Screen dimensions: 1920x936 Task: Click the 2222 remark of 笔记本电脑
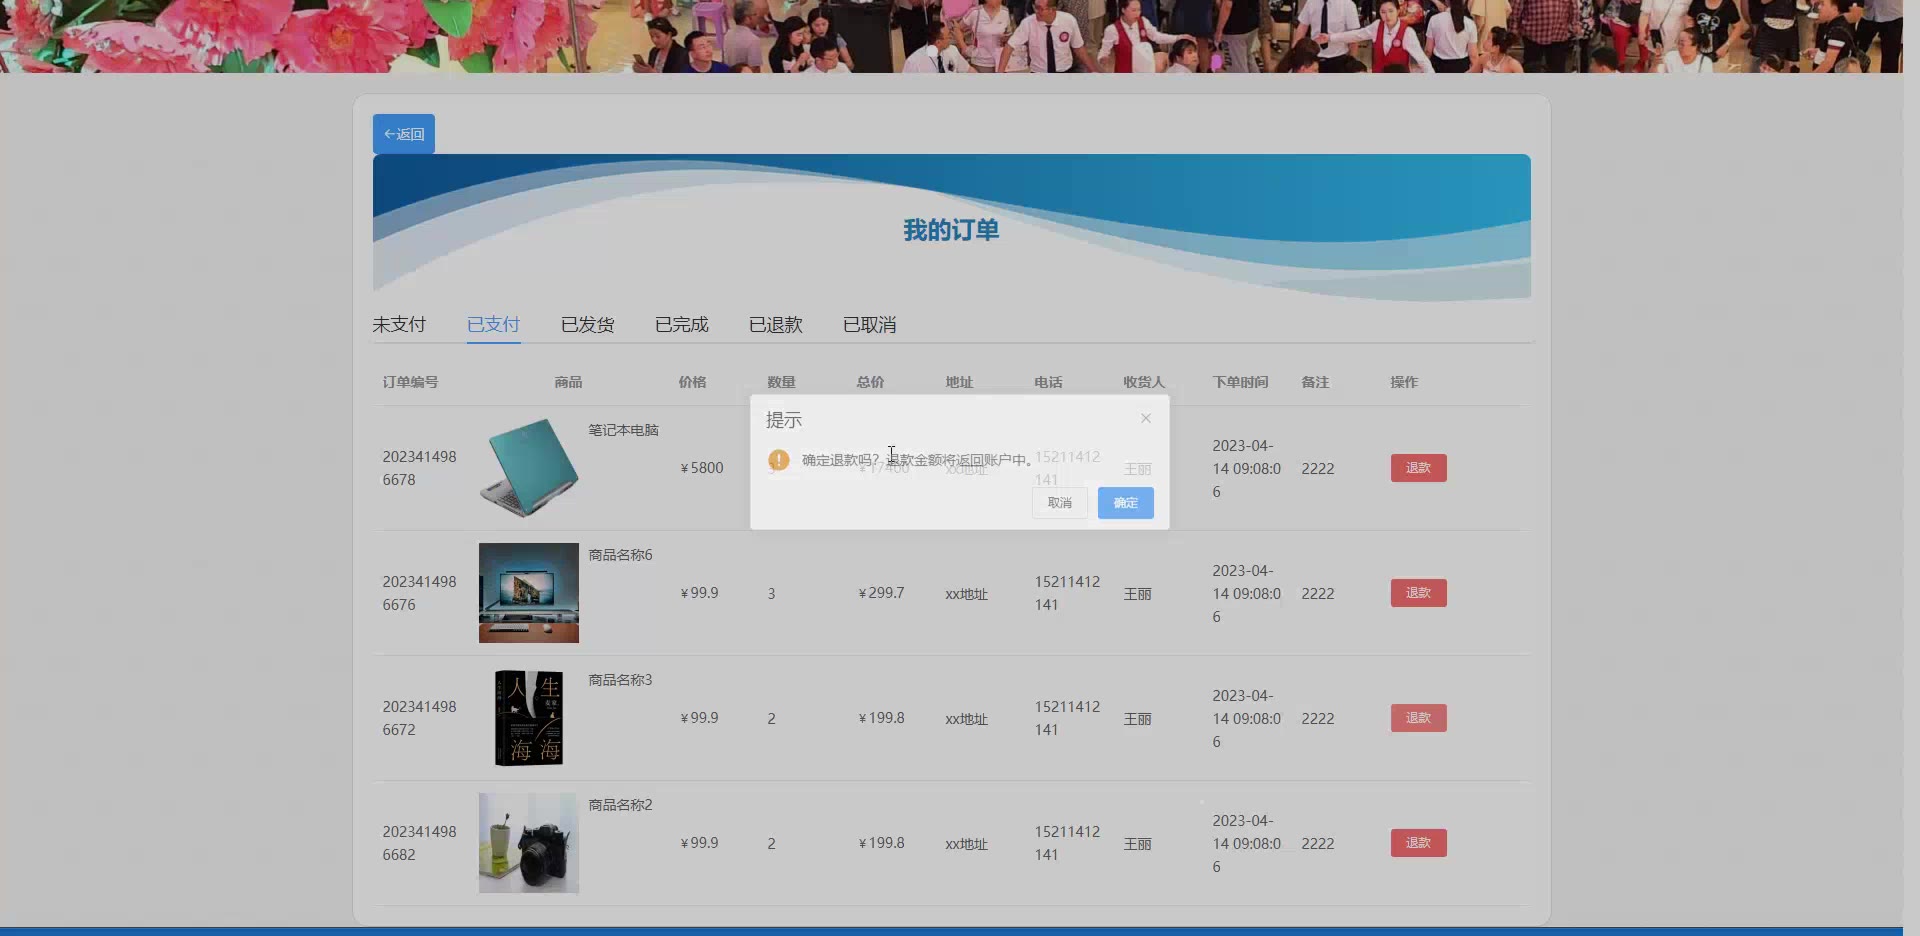coord(1318,468)
